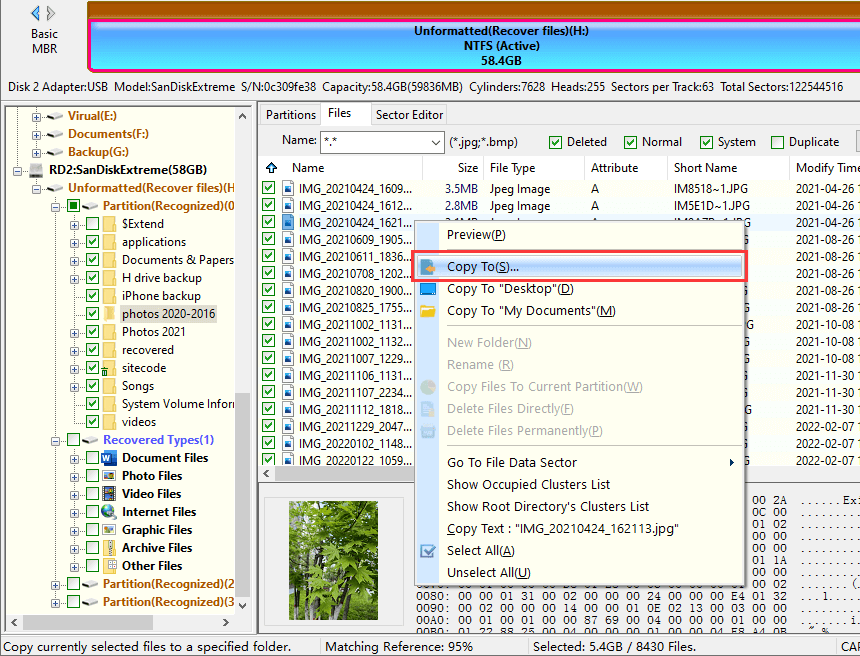
Task: Click the up-arrow parent folder icon
Action: 271,168
